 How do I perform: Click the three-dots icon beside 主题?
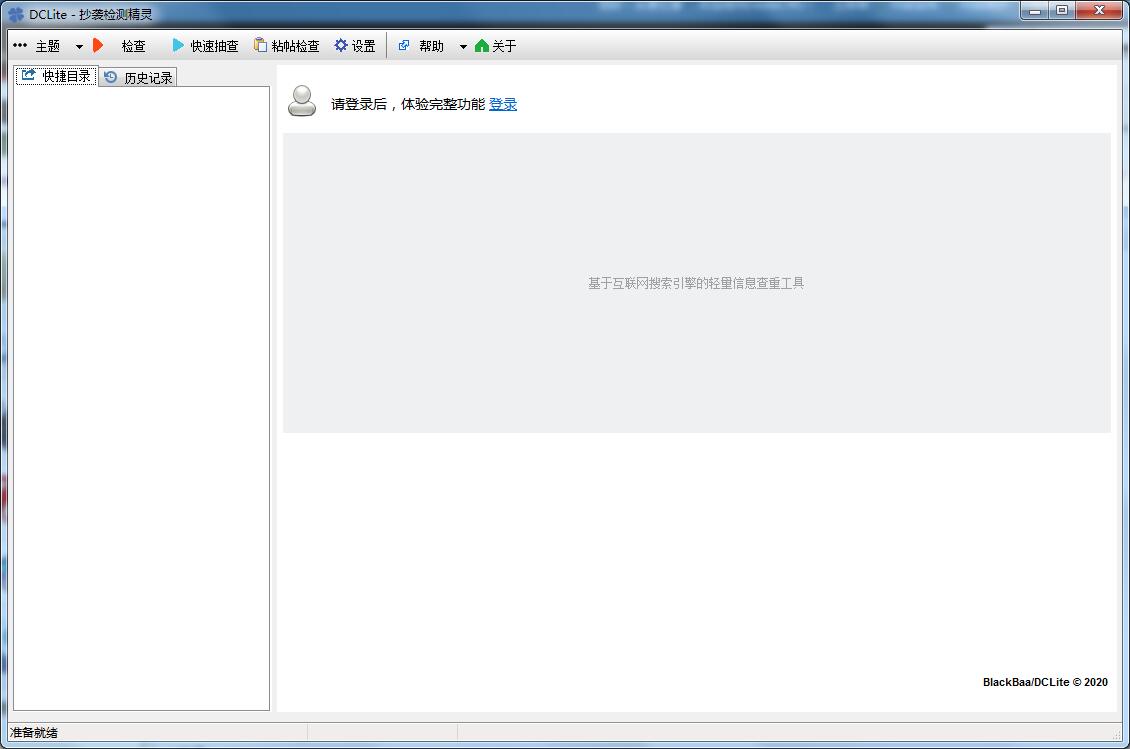(20, 45)
